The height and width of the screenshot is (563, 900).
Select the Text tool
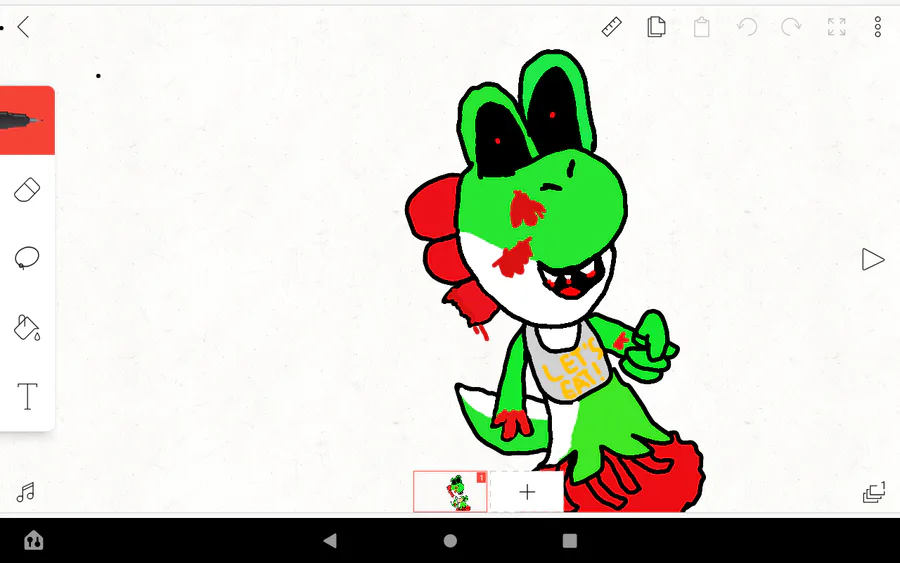pyautogui.click(x=27, y=396)
